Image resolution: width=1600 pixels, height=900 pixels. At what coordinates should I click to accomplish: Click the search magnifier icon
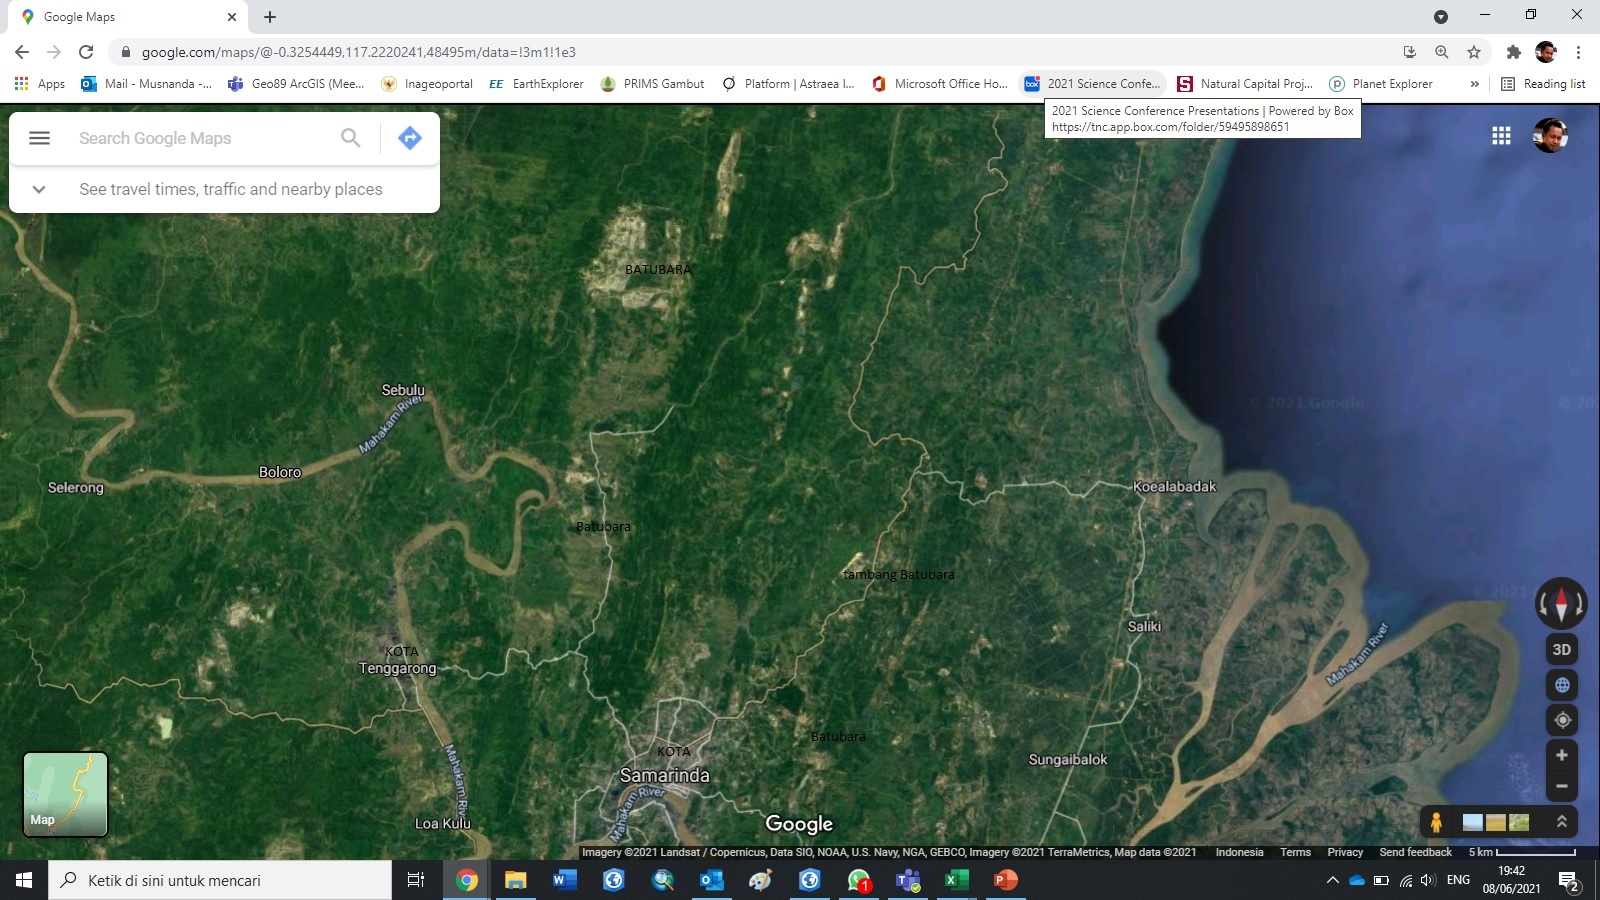click(350, 138)
